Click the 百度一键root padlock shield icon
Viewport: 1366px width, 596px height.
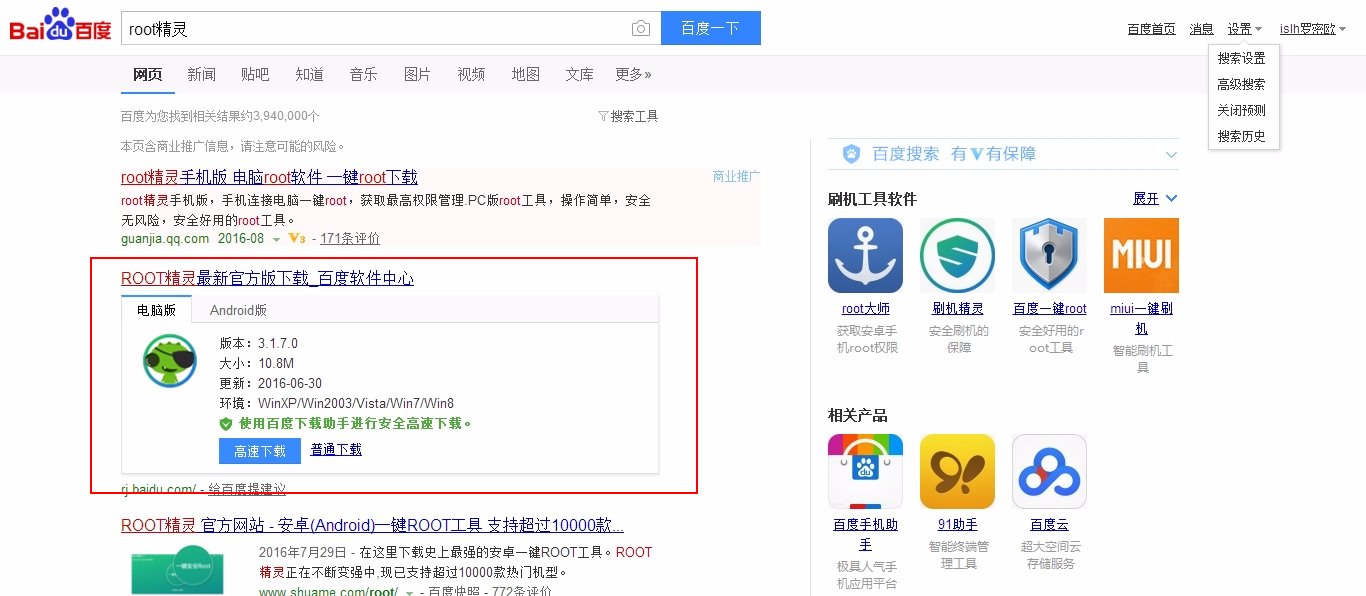(x=1049, y=255)
